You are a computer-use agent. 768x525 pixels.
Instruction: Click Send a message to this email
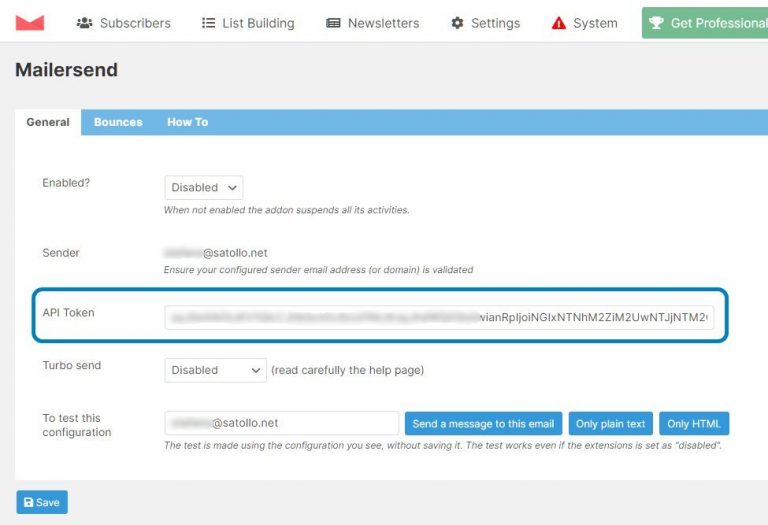(x=483, y=424)
